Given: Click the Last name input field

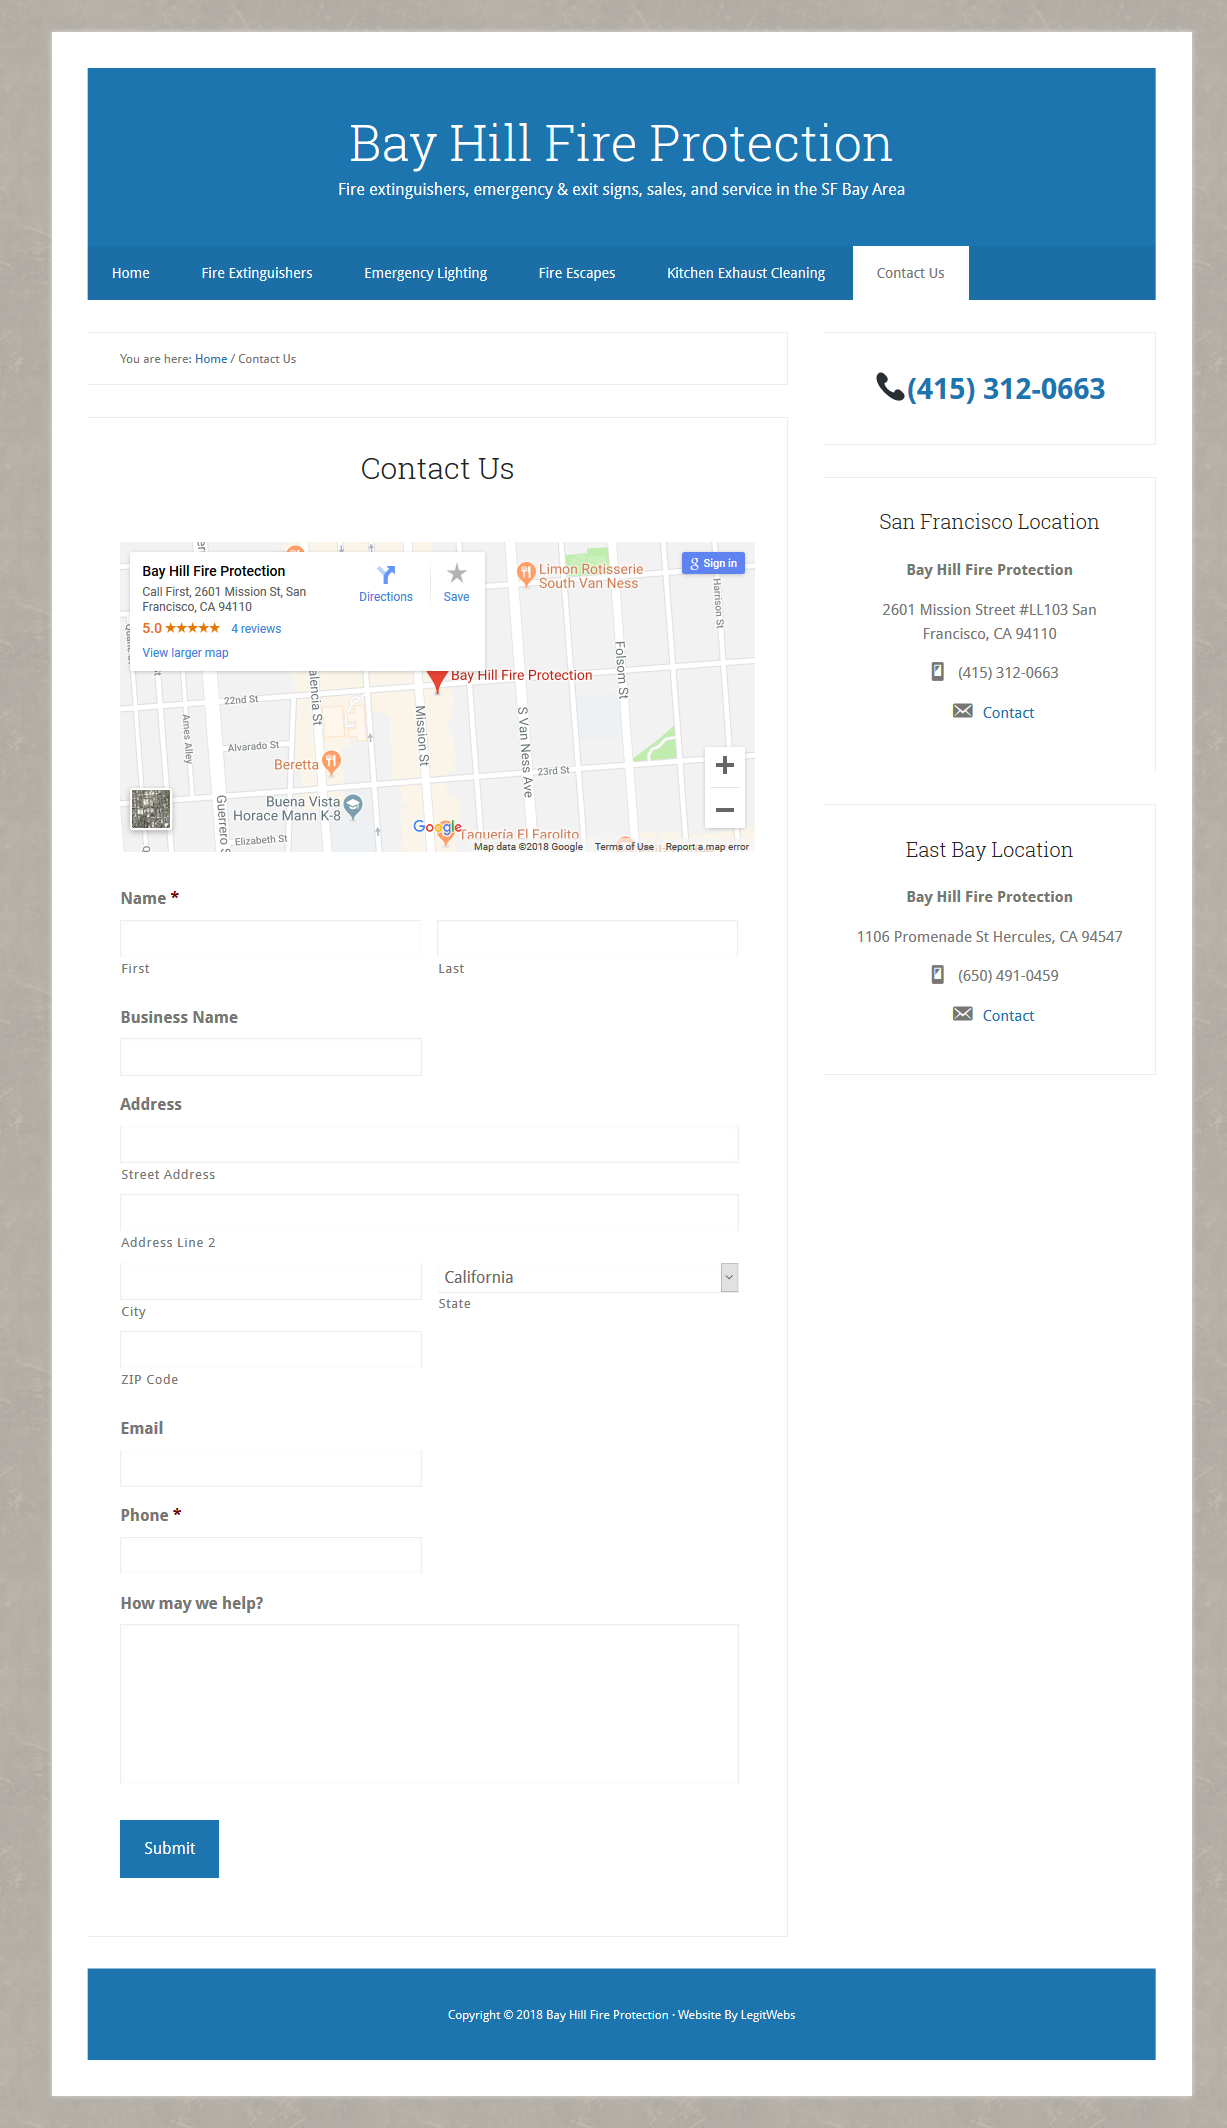Looking at the screenshot, I should click(x=587, y=939).
